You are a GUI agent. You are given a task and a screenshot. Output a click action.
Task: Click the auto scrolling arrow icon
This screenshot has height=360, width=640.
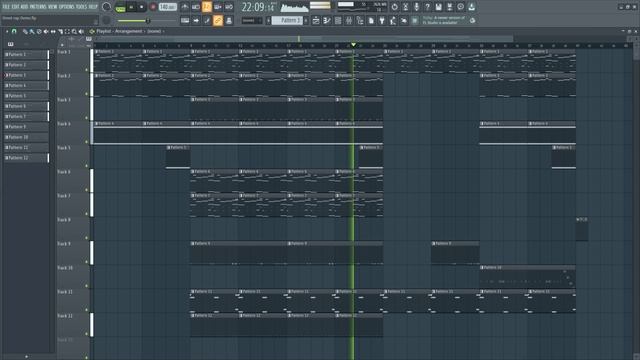(196, 20)
